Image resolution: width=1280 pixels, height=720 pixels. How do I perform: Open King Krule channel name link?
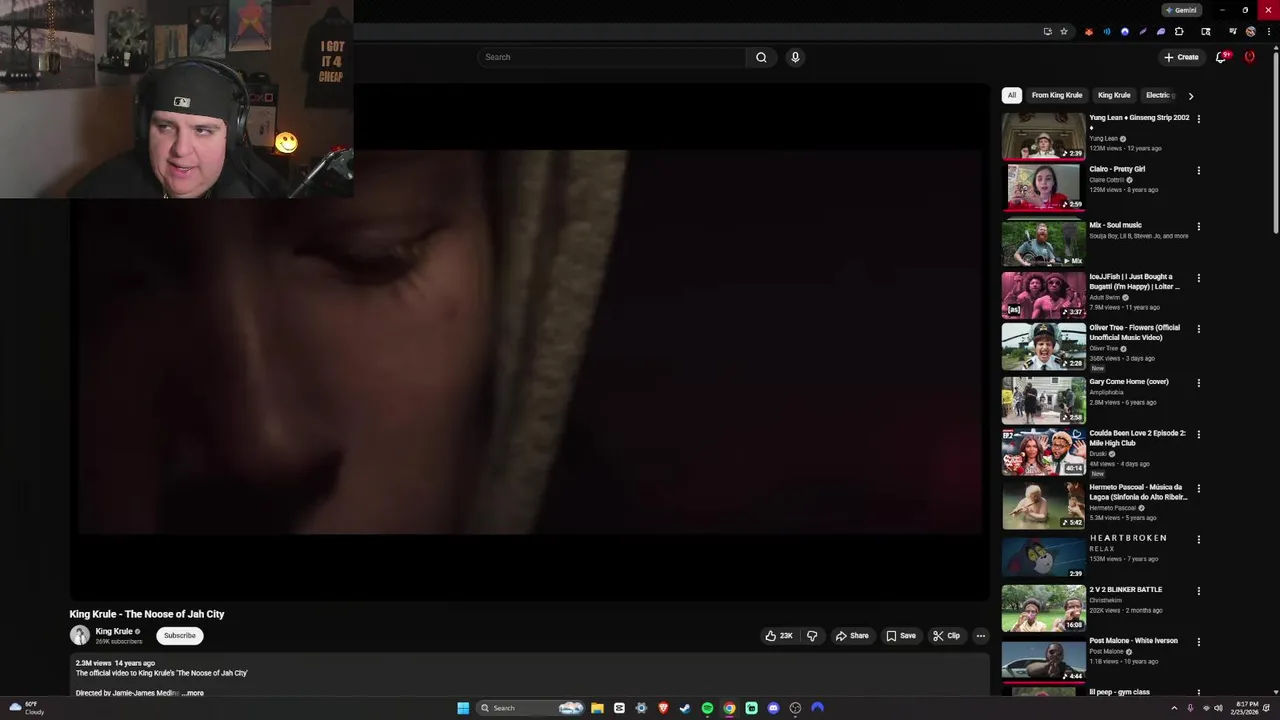coord(114,631)
